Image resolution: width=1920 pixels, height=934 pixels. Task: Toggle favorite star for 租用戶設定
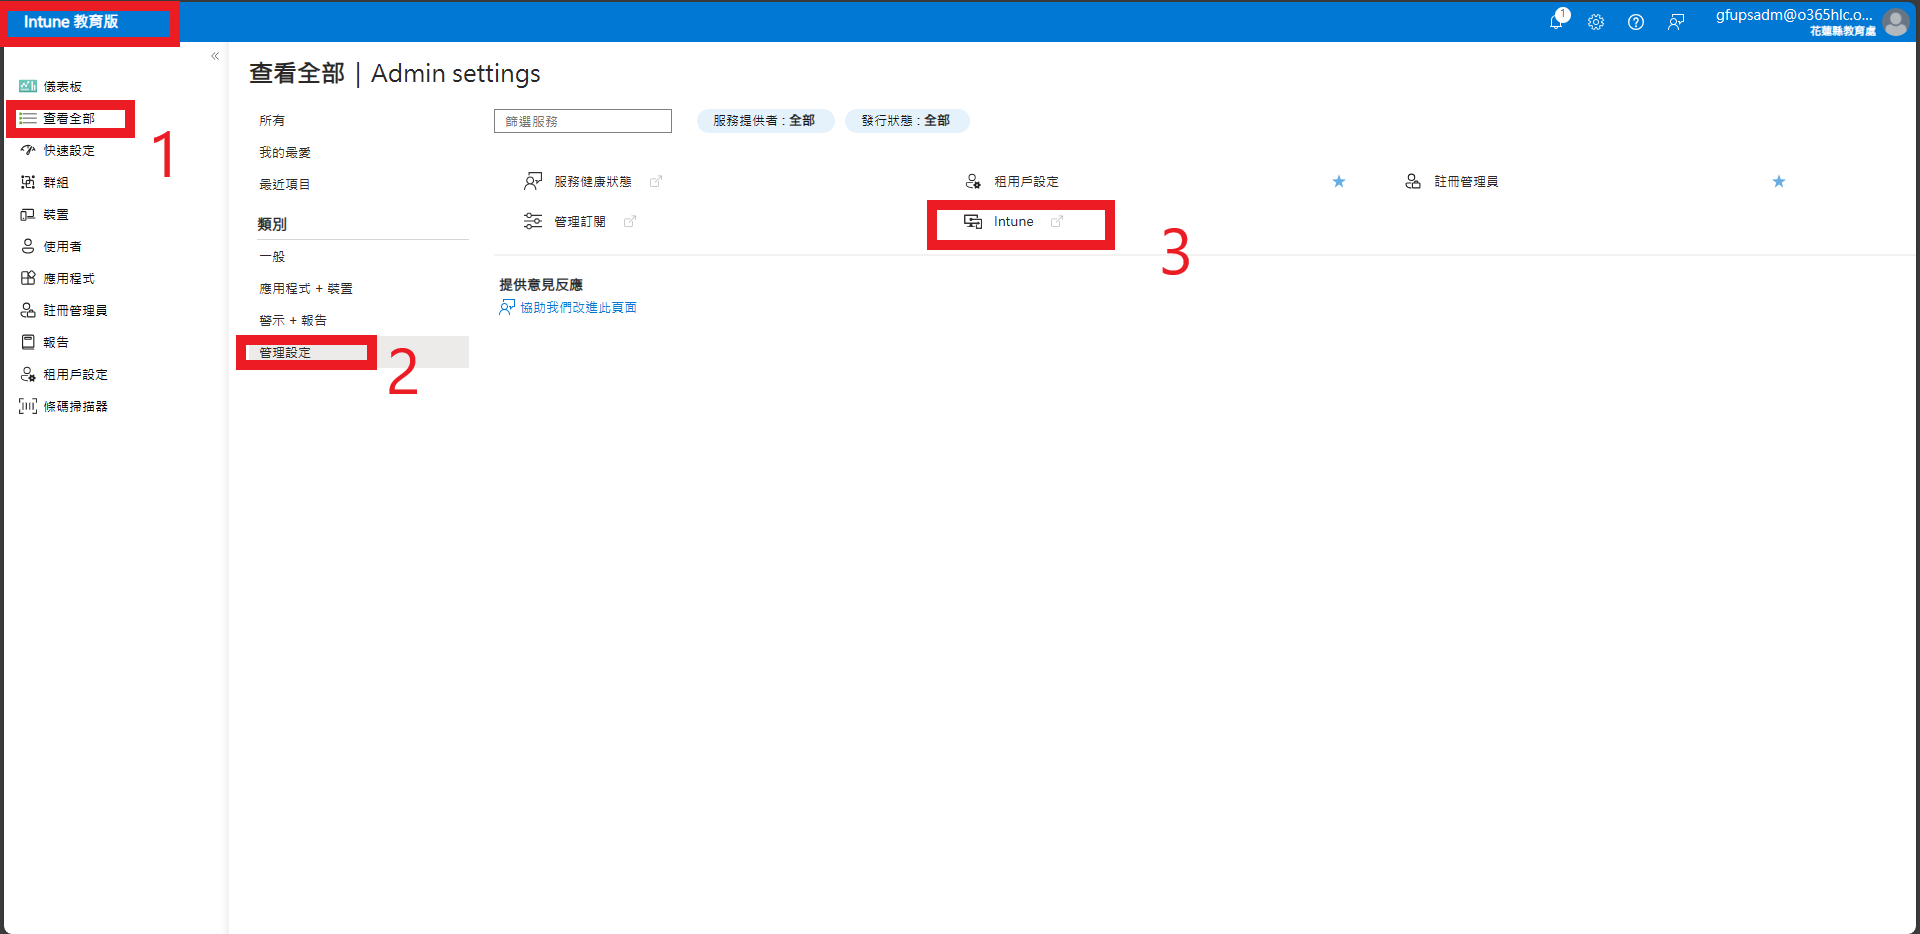(1339, 181)
